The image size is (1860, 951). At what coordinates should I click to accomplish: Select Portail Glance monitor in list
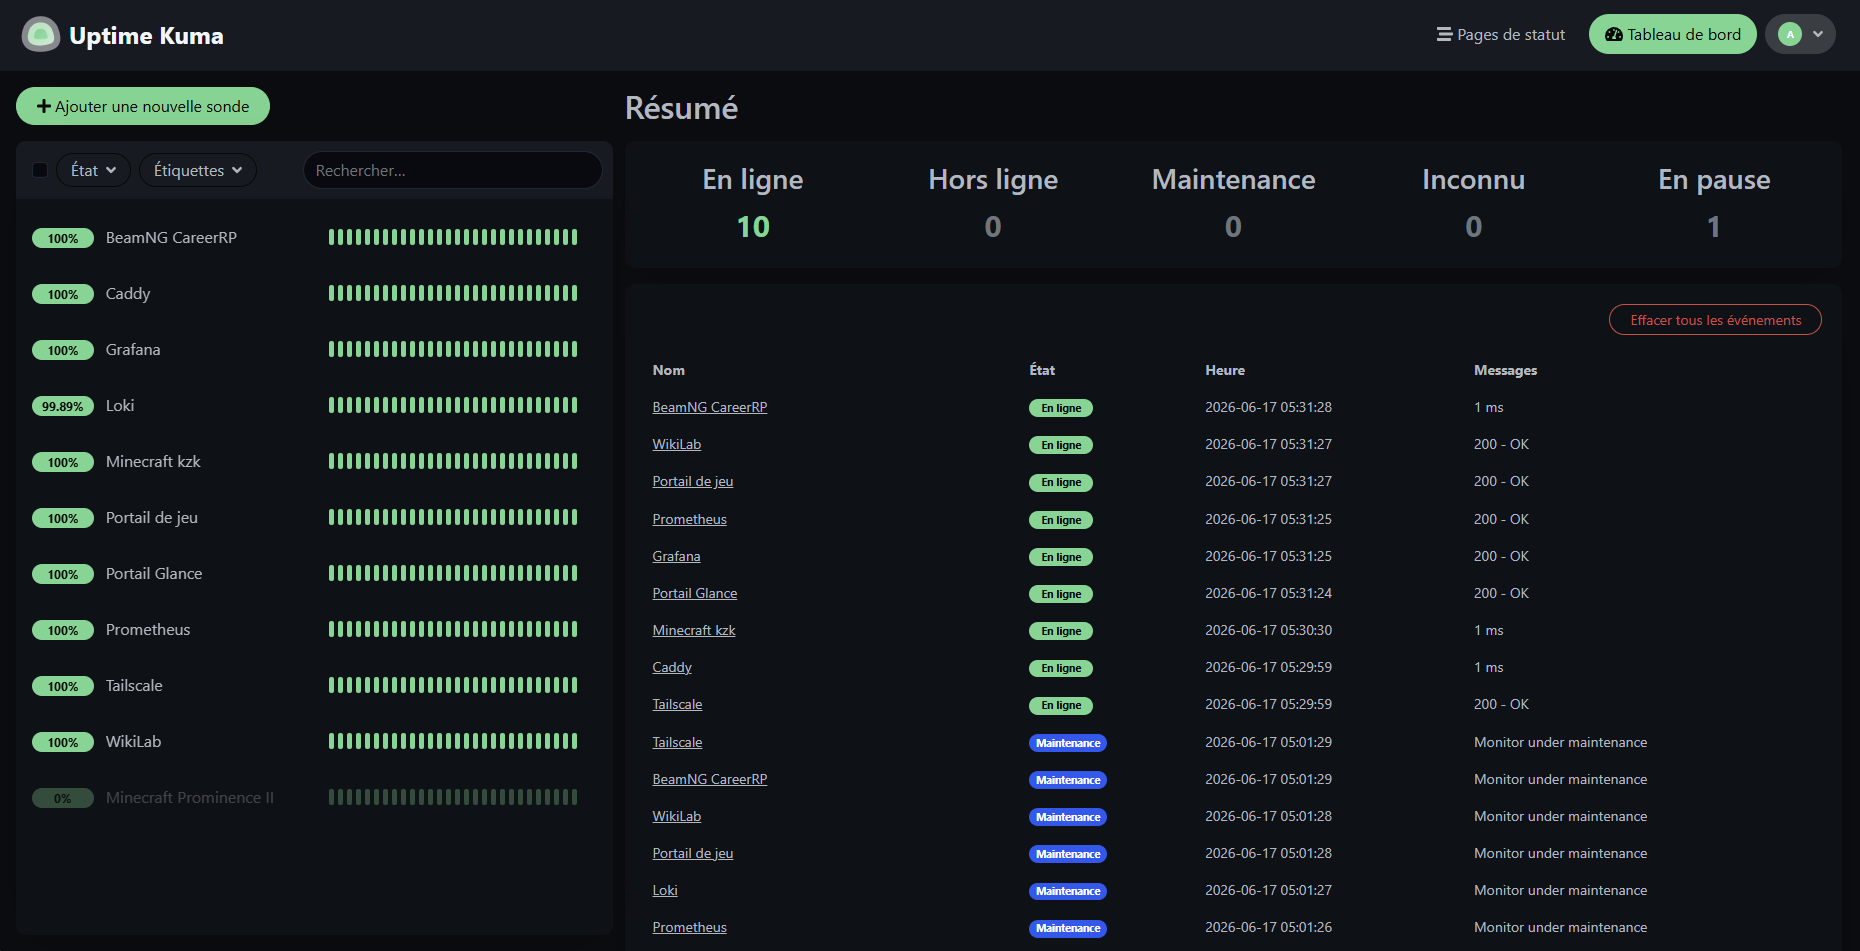point(314,573)
